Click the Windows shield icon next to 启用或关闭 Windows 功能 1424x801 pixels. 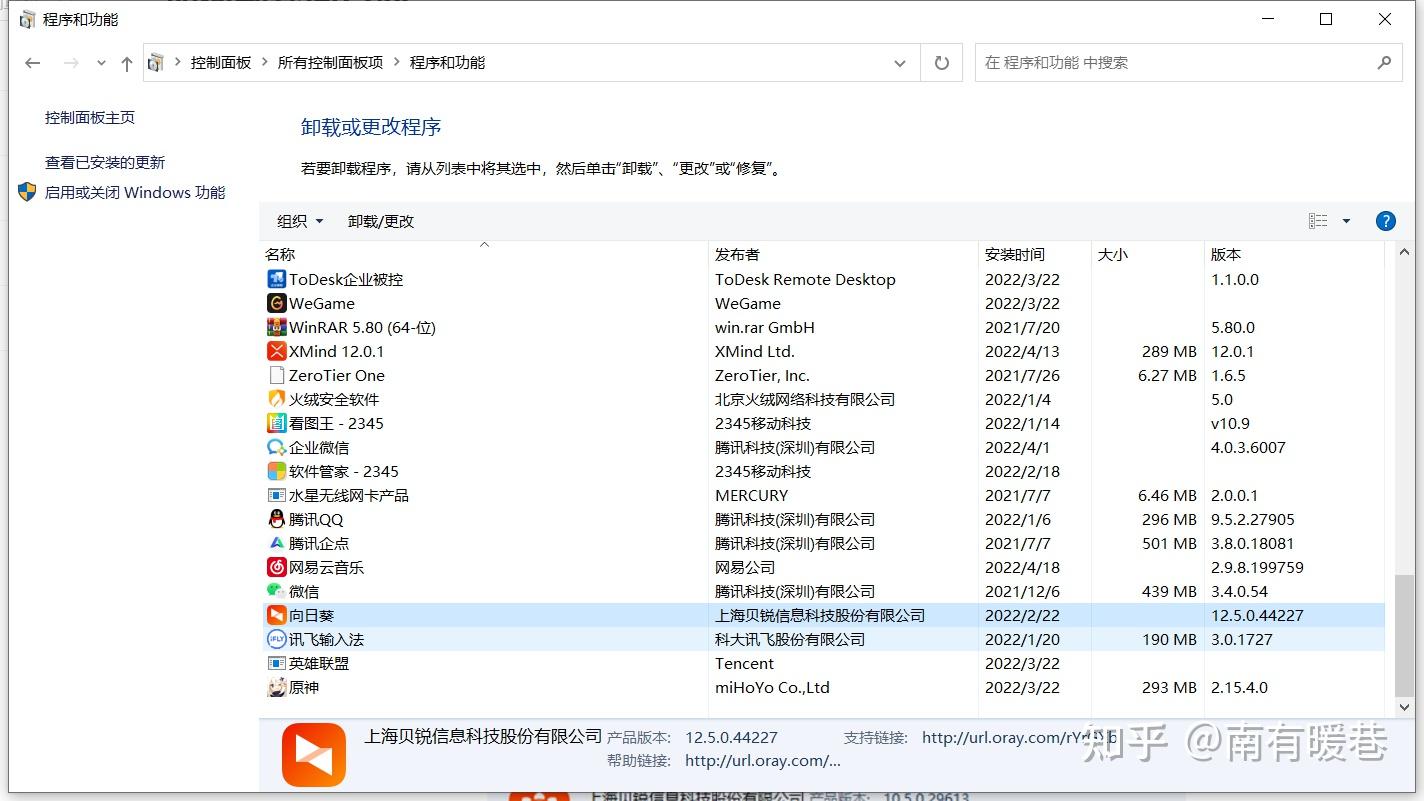coord(27,192)
